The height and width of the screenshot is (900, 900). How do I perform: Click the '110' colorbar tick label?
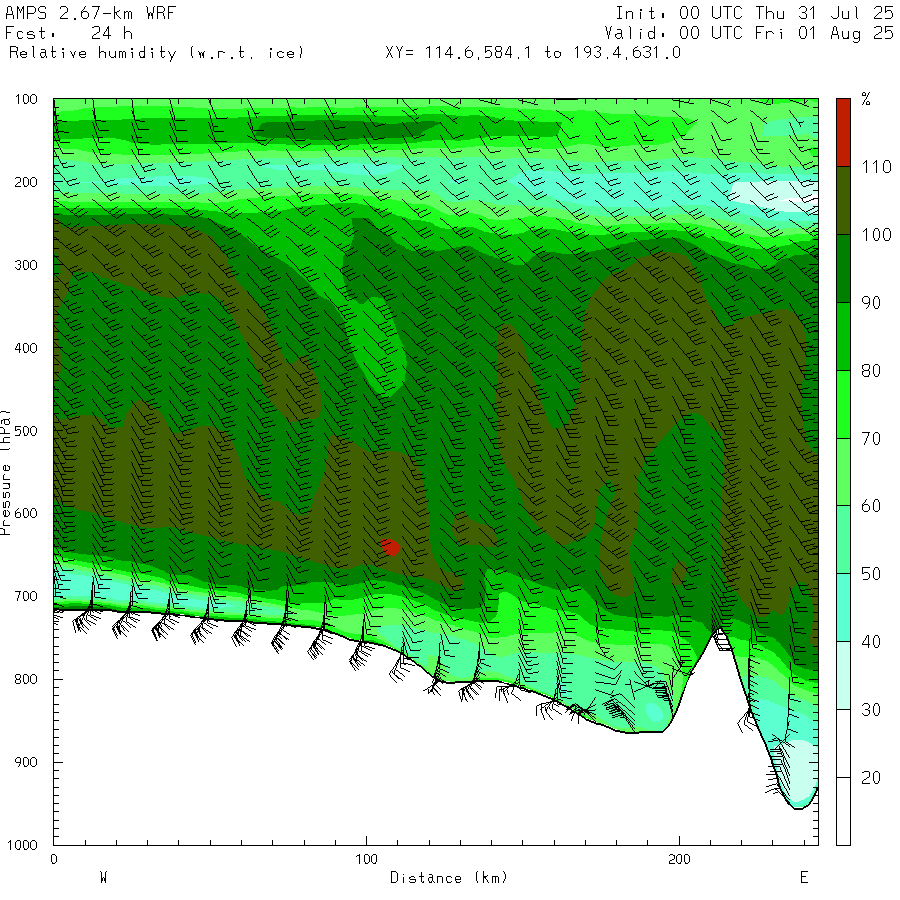pyautogui.click(x=876, y=167)
